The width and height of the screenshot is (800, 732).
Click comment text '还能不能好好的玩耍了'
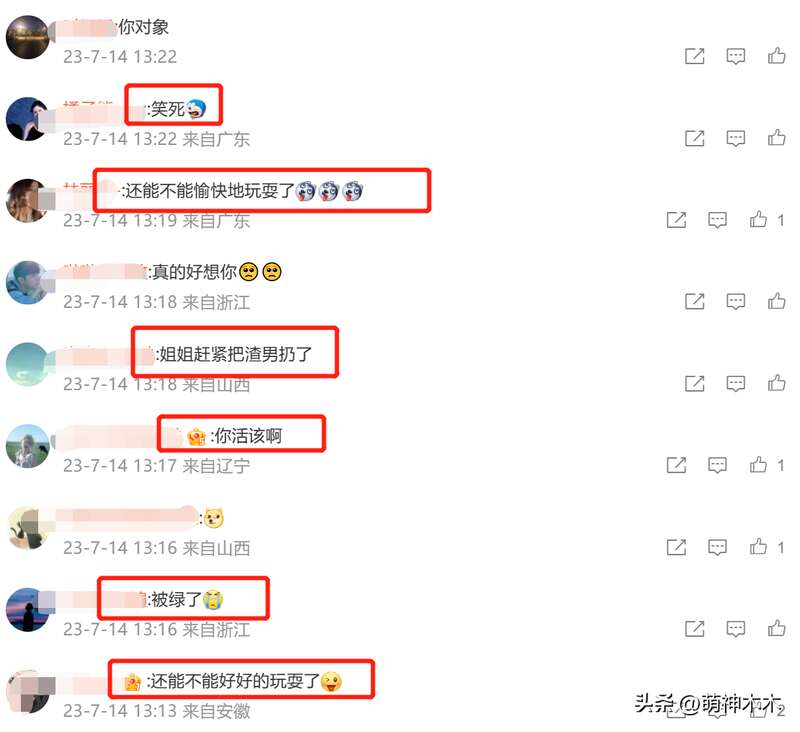click(235, 681)
